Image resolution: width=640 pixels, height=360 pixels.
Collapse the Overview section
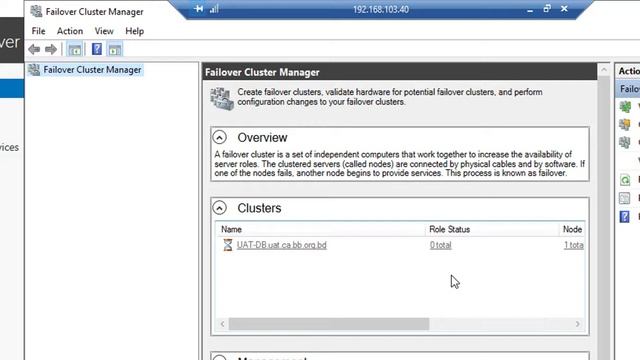[220, 138]
